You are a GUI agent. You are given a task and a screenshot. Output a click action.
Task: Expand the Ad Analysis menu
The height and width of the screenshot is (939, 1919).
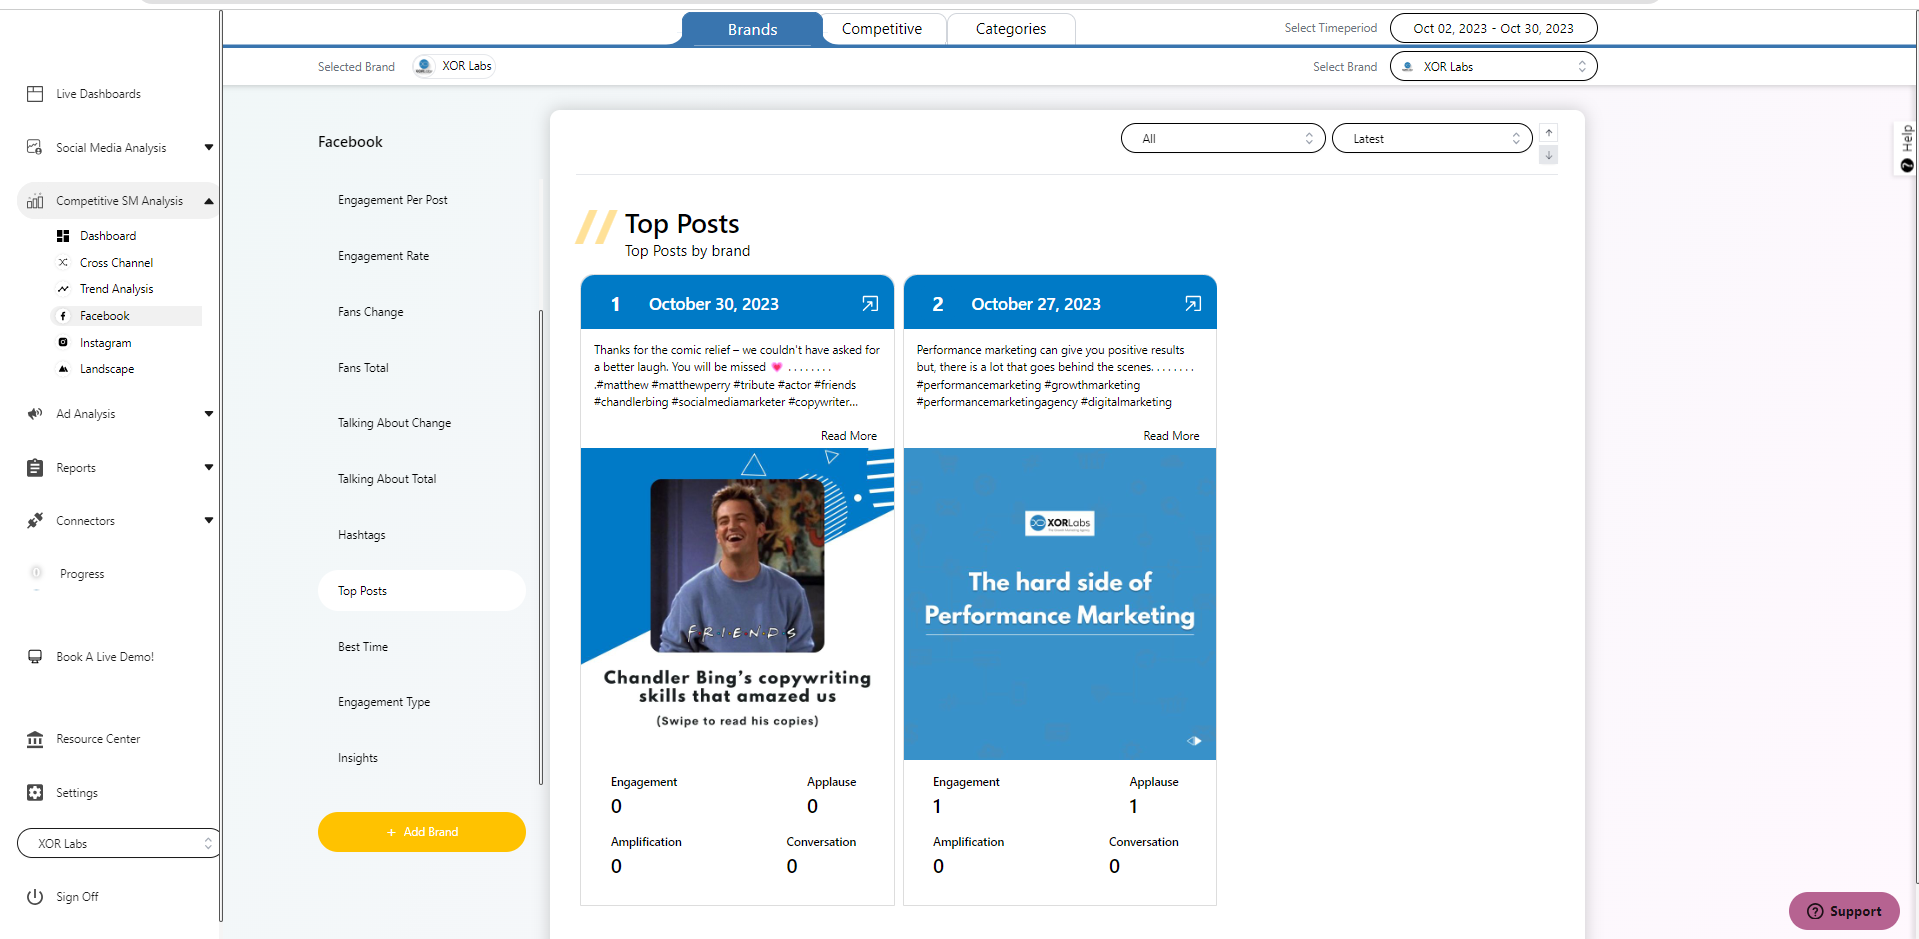pos(209,414)
